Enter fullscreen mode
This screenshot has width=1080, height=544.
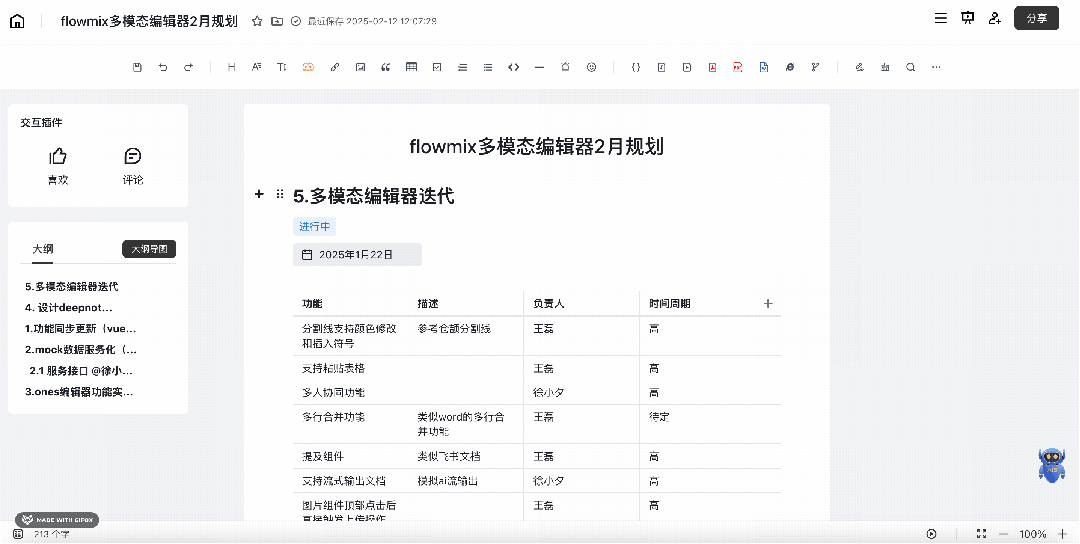click(x=982, y=534)
